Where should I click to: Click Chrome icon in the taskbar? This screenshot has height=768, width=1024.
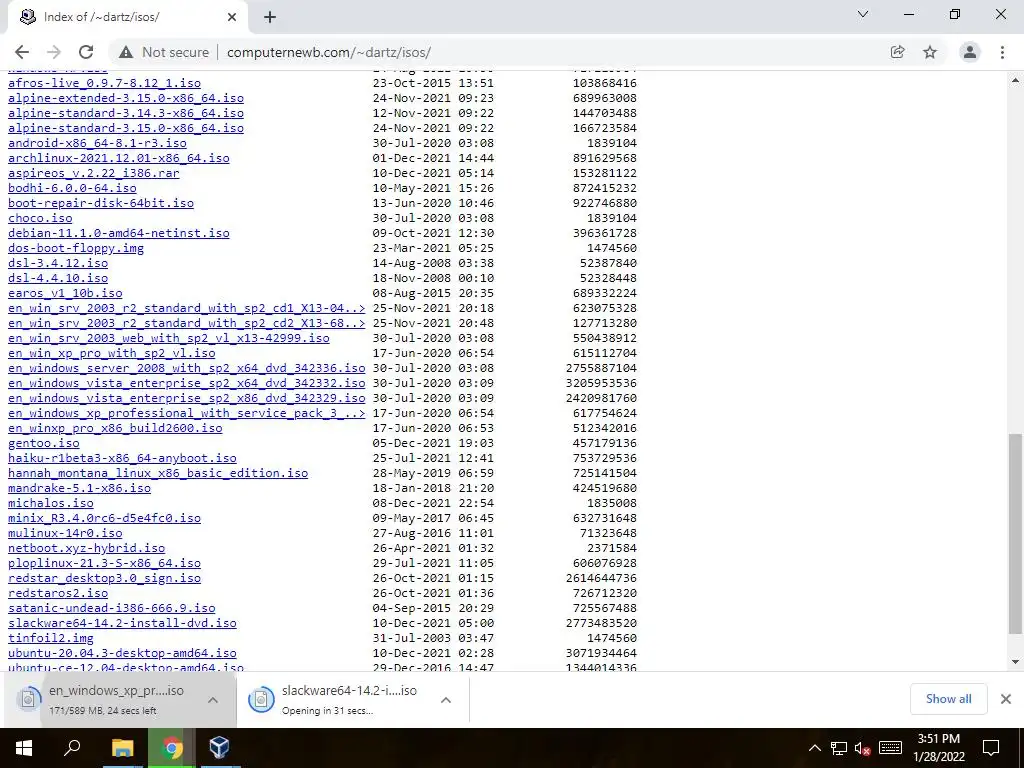[x=172, y=748]
